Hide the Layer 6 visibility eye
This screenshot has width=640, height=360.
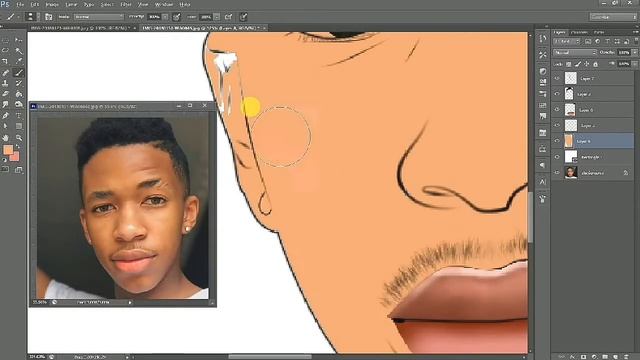click(x=557, y=109)
